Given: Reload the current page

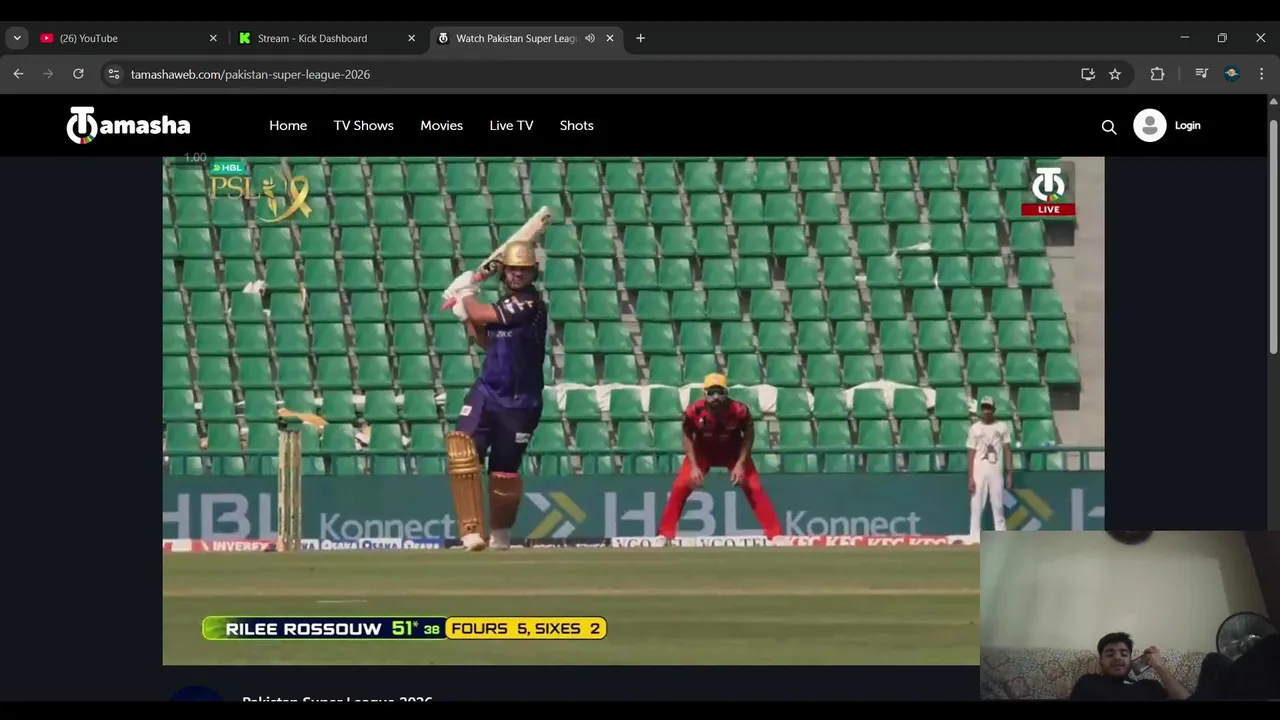Looking at the screenshot, I should (78, 74).
